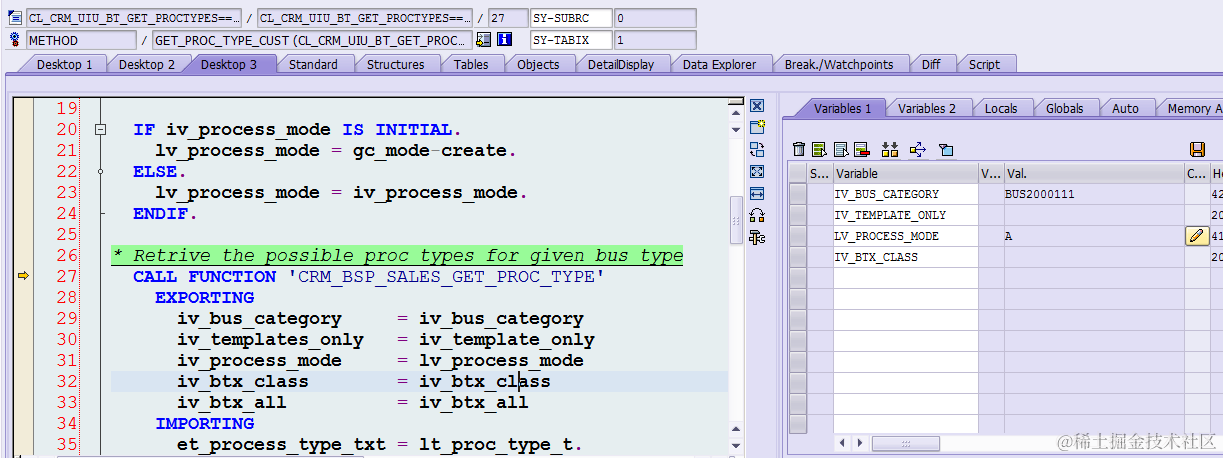
Task: Click the program document icon at top left
Action: (x=15, y=18)
